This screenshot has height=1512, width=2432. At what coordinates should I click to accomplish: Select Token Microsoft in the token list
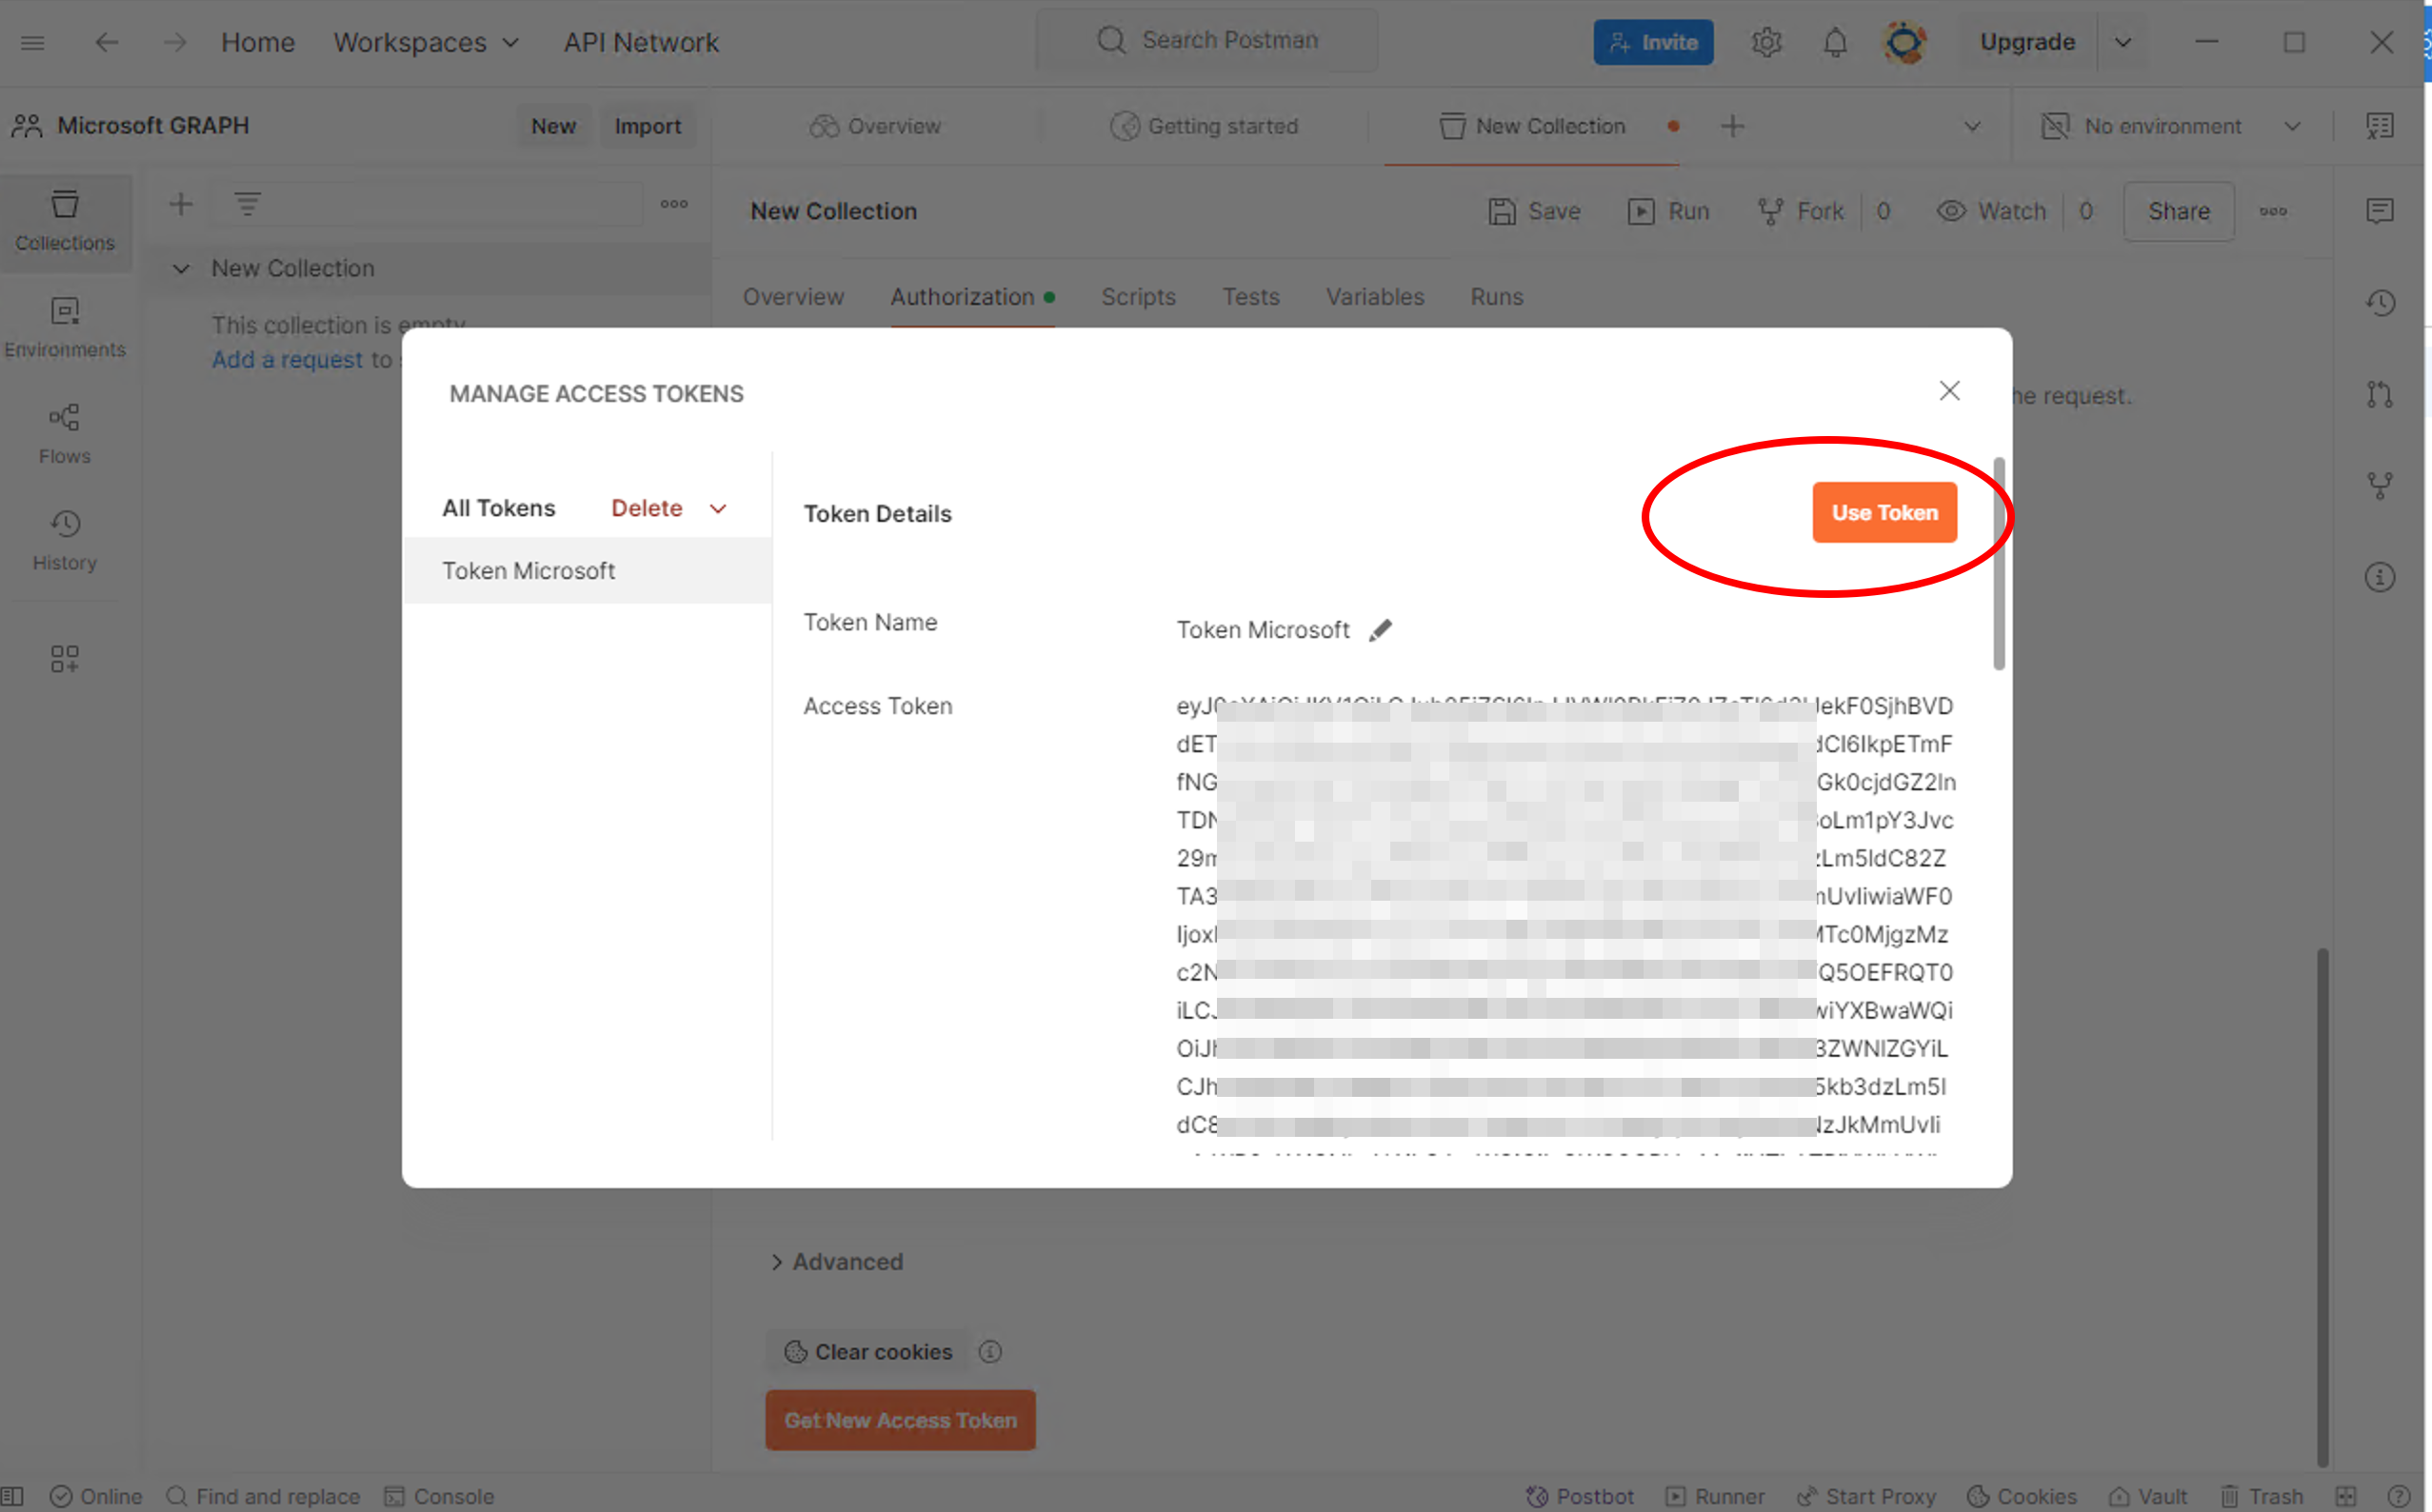[x=528, y=571]
